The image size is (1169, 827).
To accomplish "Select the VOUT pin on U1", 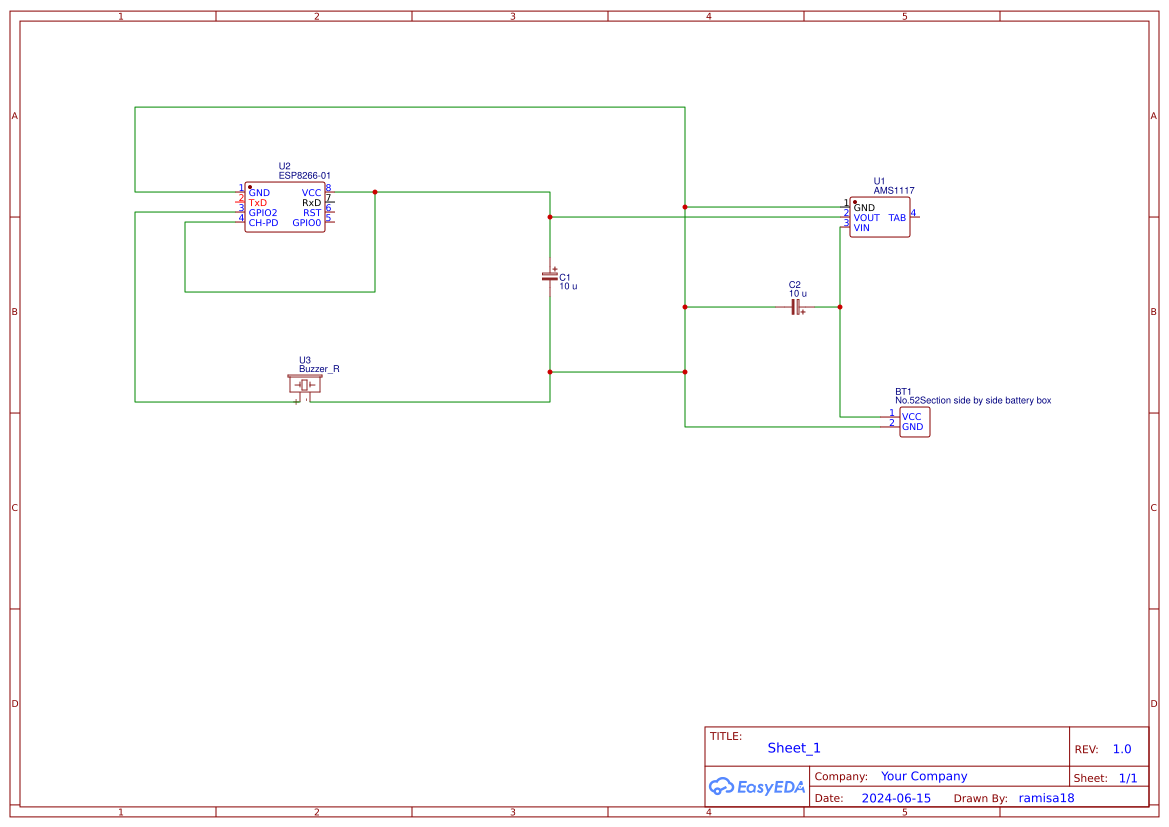I will [865, 217].
